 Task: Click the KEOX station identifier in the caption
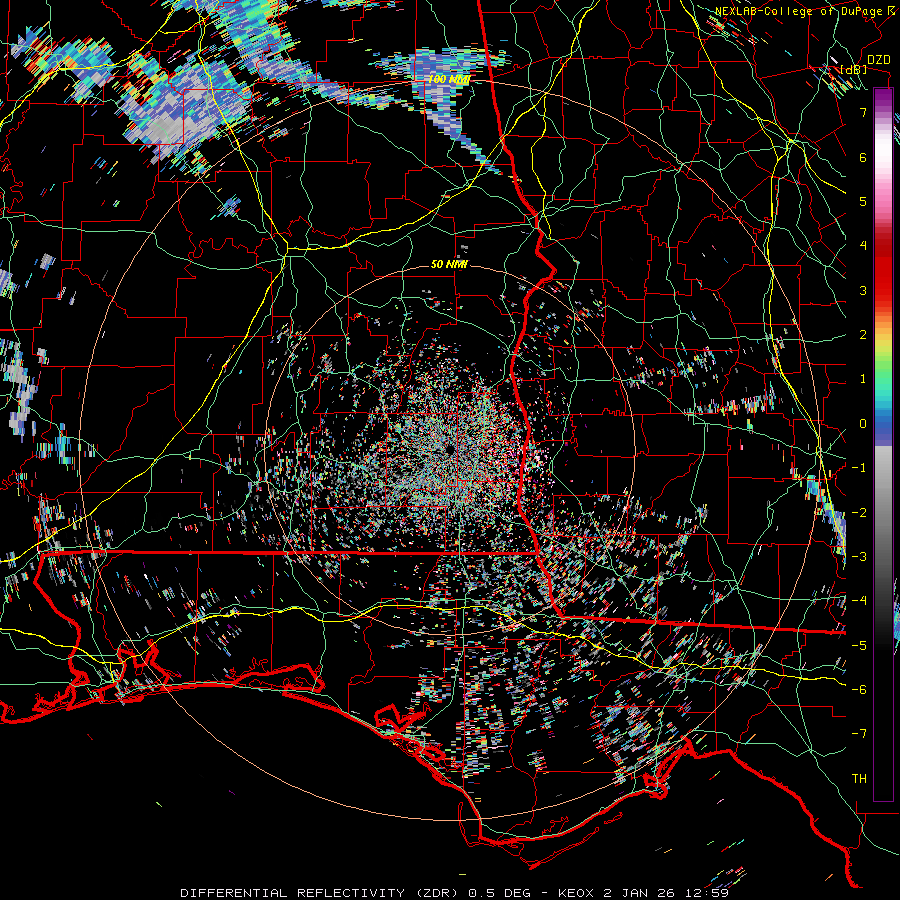coord(577,893)
